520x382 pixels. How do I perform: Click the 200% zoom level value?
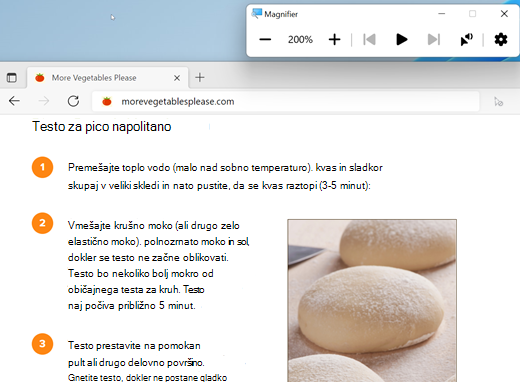[x=300, y=40]
